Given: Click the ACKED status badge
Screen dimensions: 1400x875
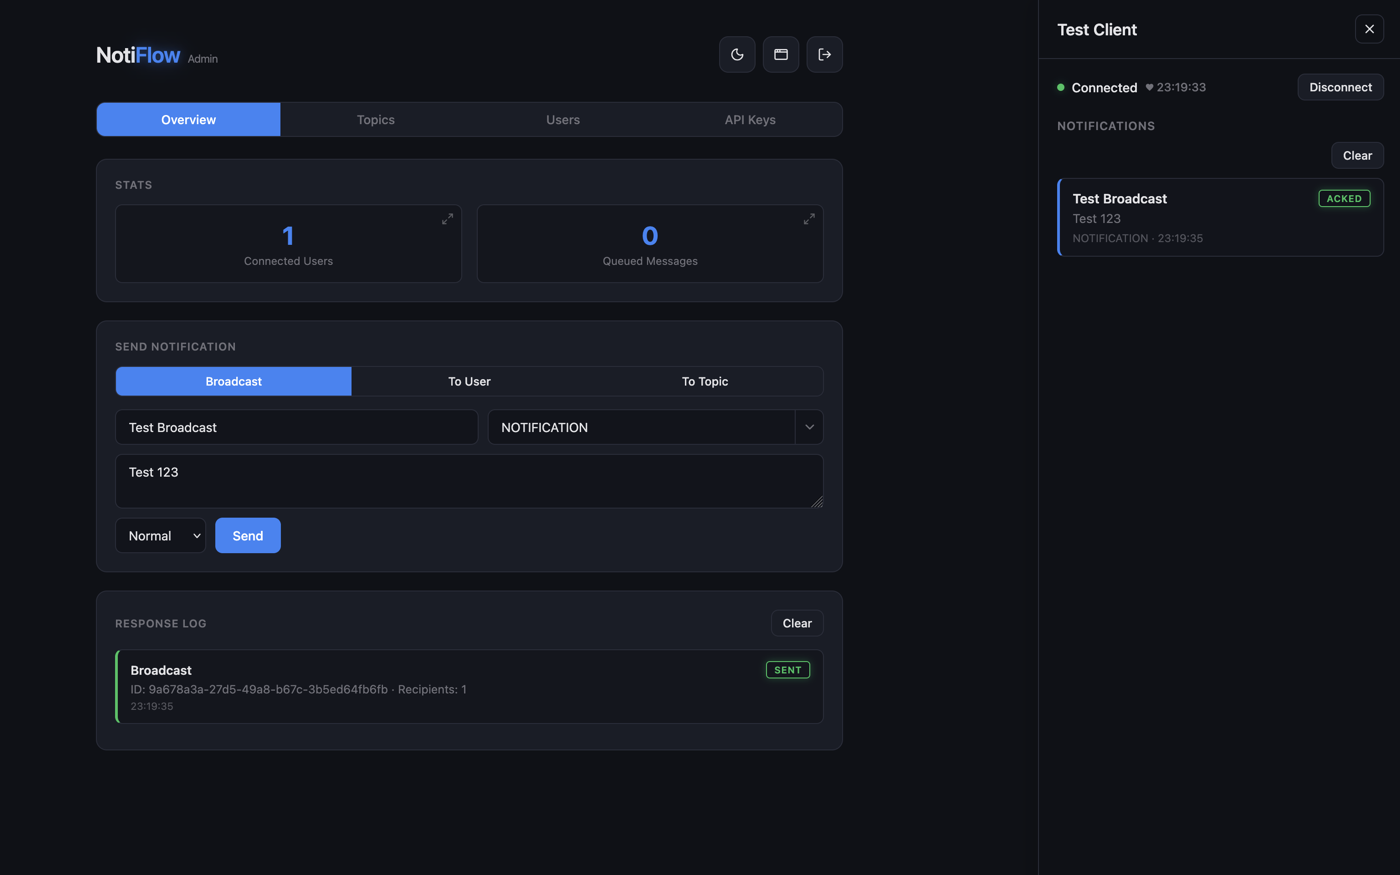Looking at the screenshot, I should click(x=1344, y=199).
